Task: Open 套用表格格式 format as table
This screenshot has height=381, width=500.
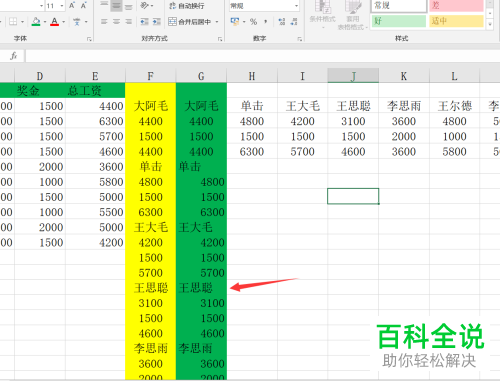Action: [353, 15]
